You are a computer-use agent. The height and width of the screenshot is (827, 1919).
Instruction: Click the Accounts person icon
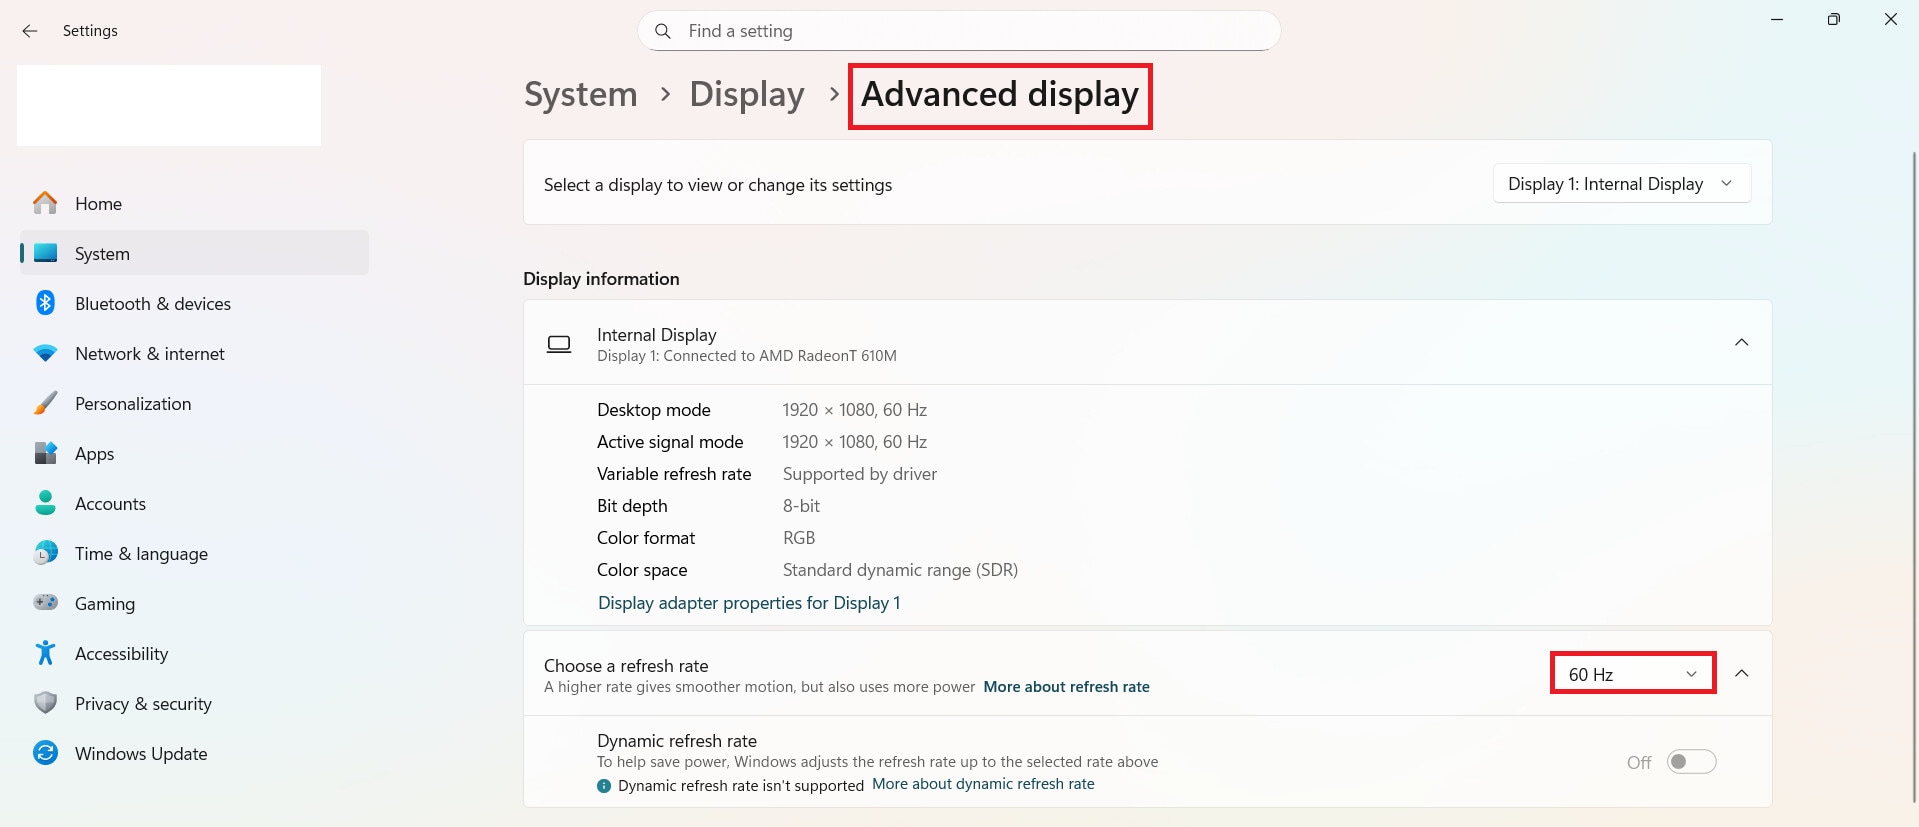45,503
